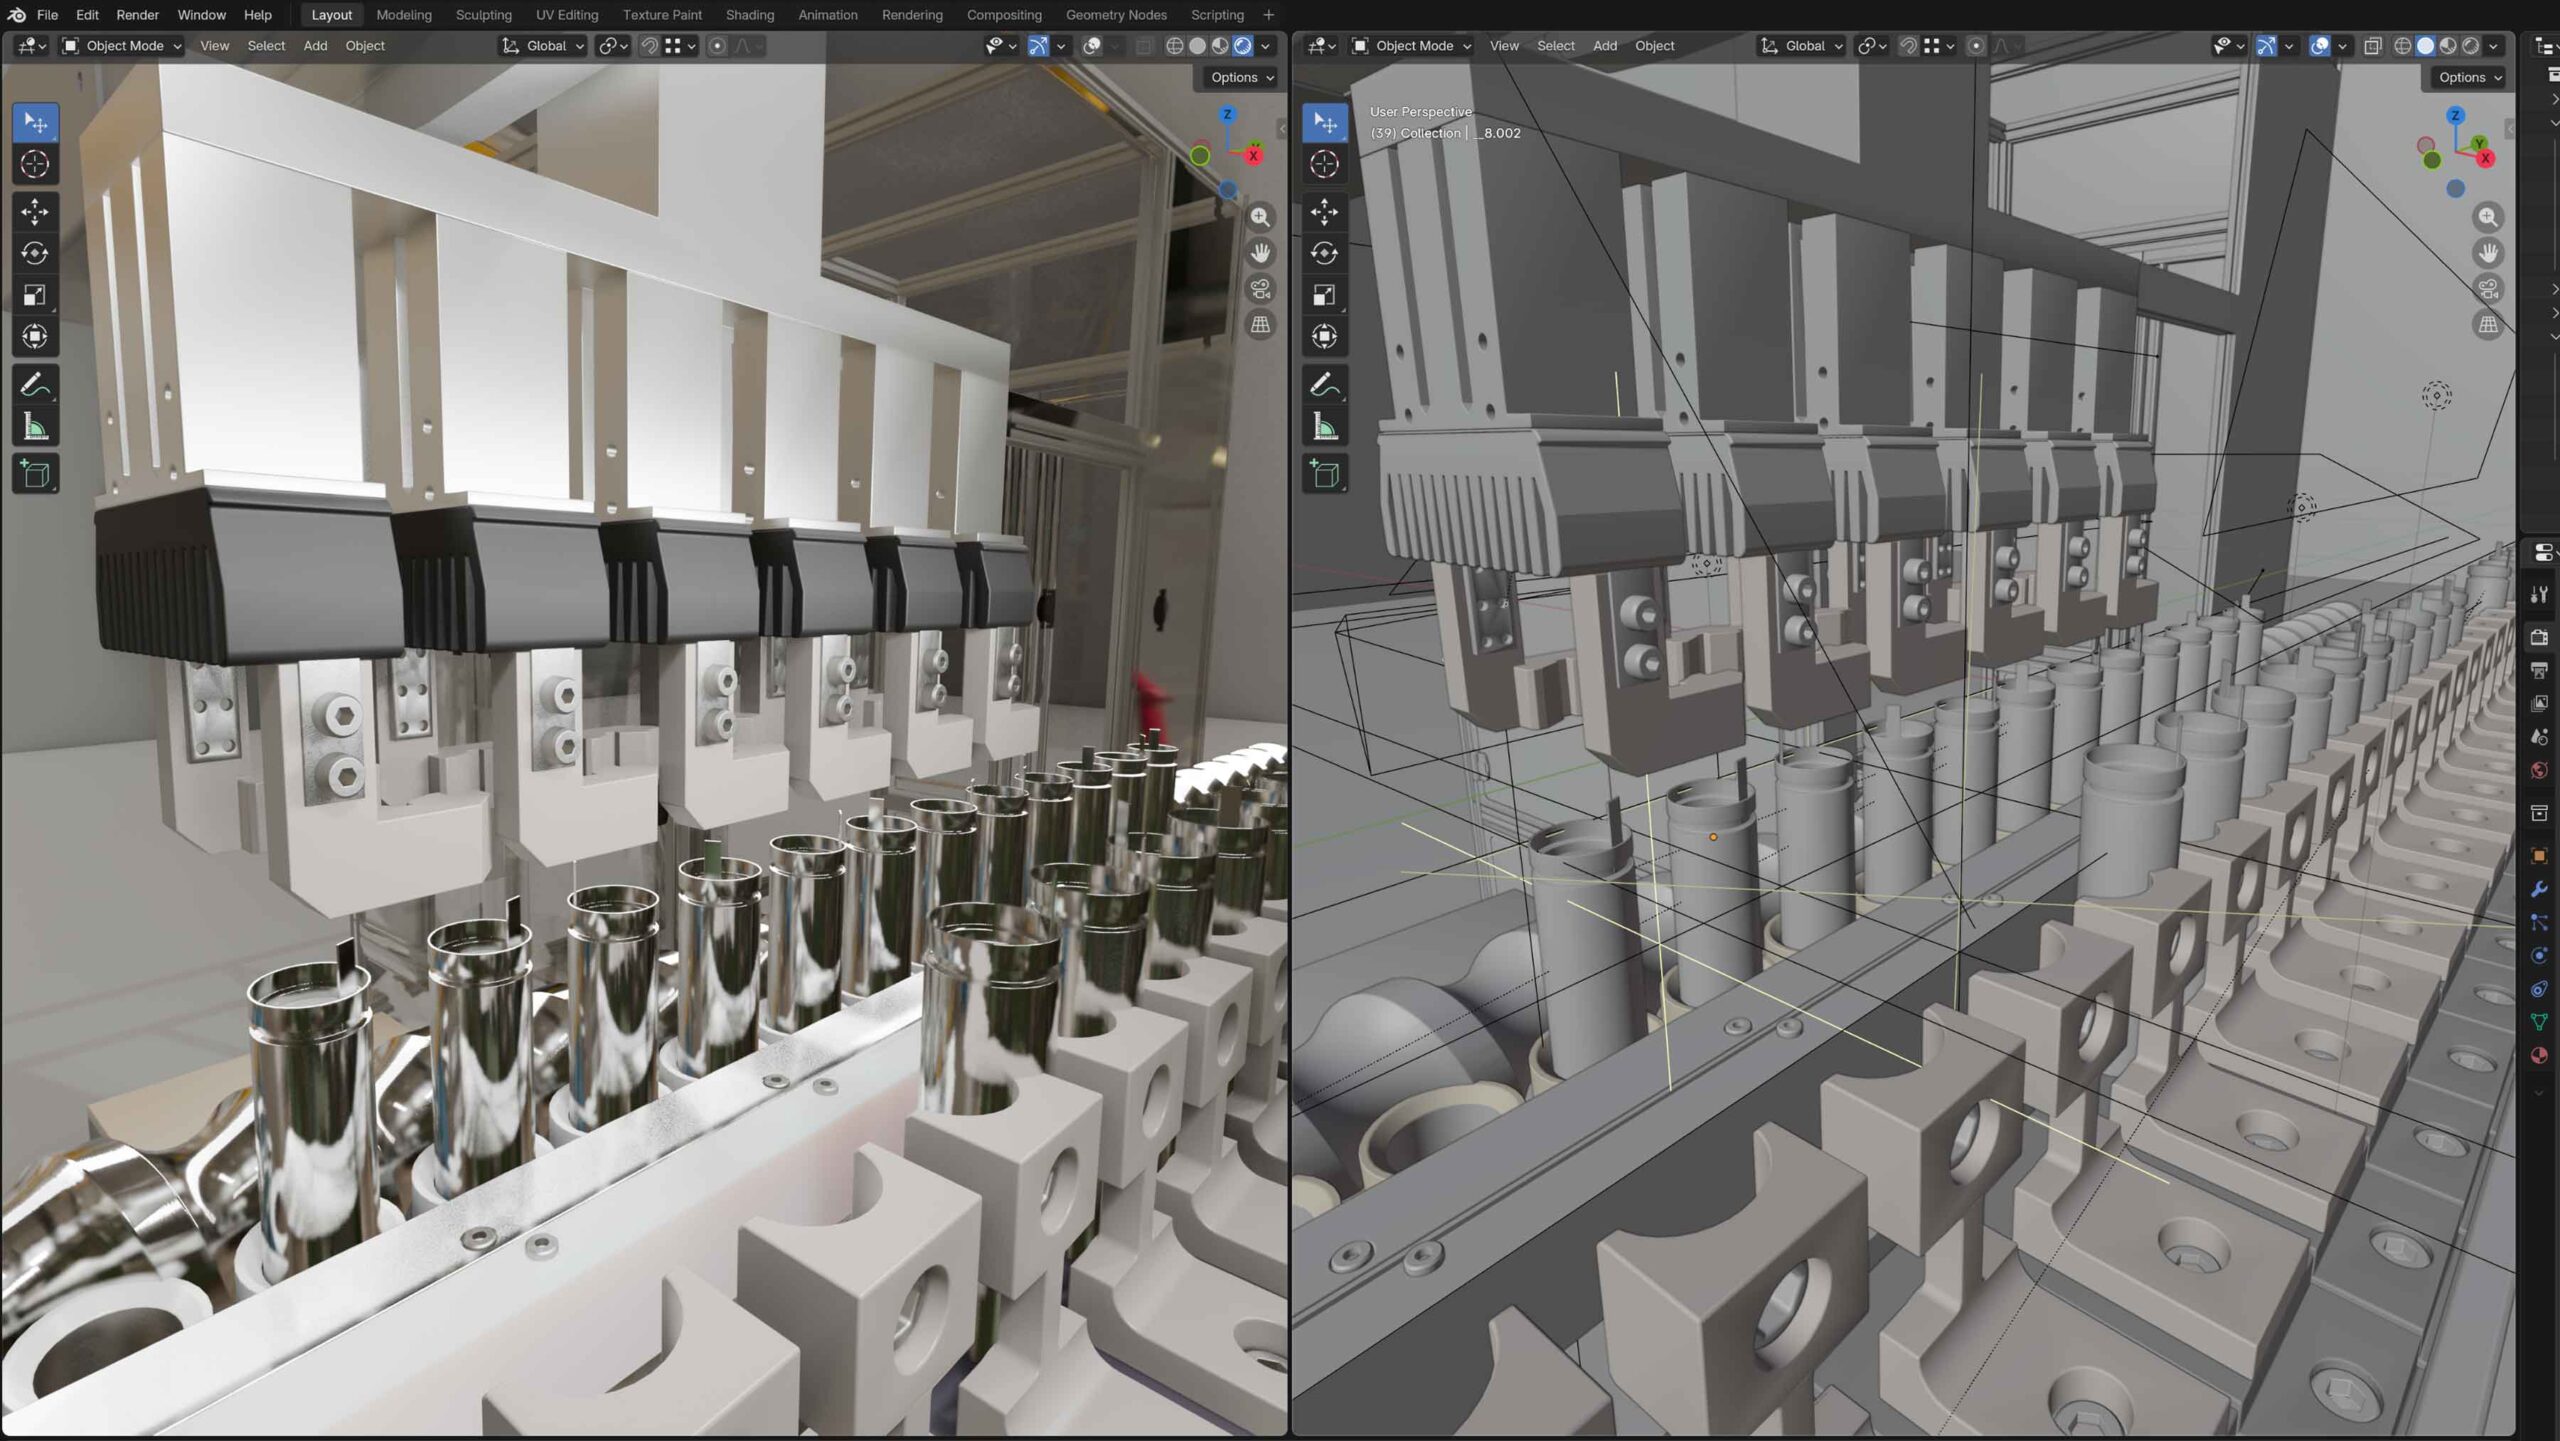Toggle overlays in right viewport header
The height and width of the screenshot is (1441, 2560).
[x=2319, y=46]
